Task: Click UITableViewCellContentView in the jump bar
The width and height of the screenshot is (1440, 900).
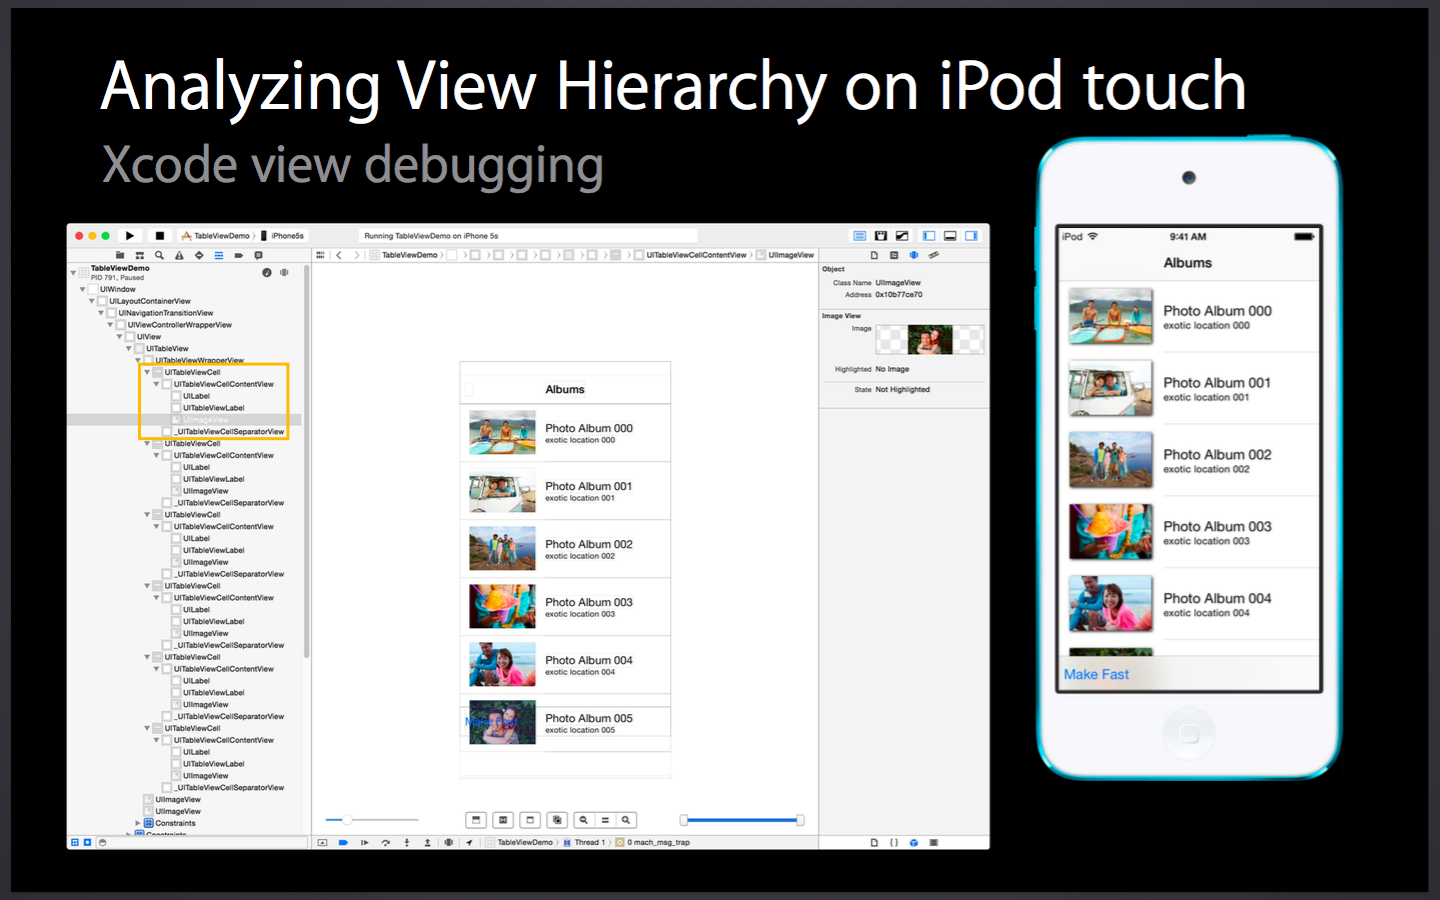Action: click(x=691, y=255)
